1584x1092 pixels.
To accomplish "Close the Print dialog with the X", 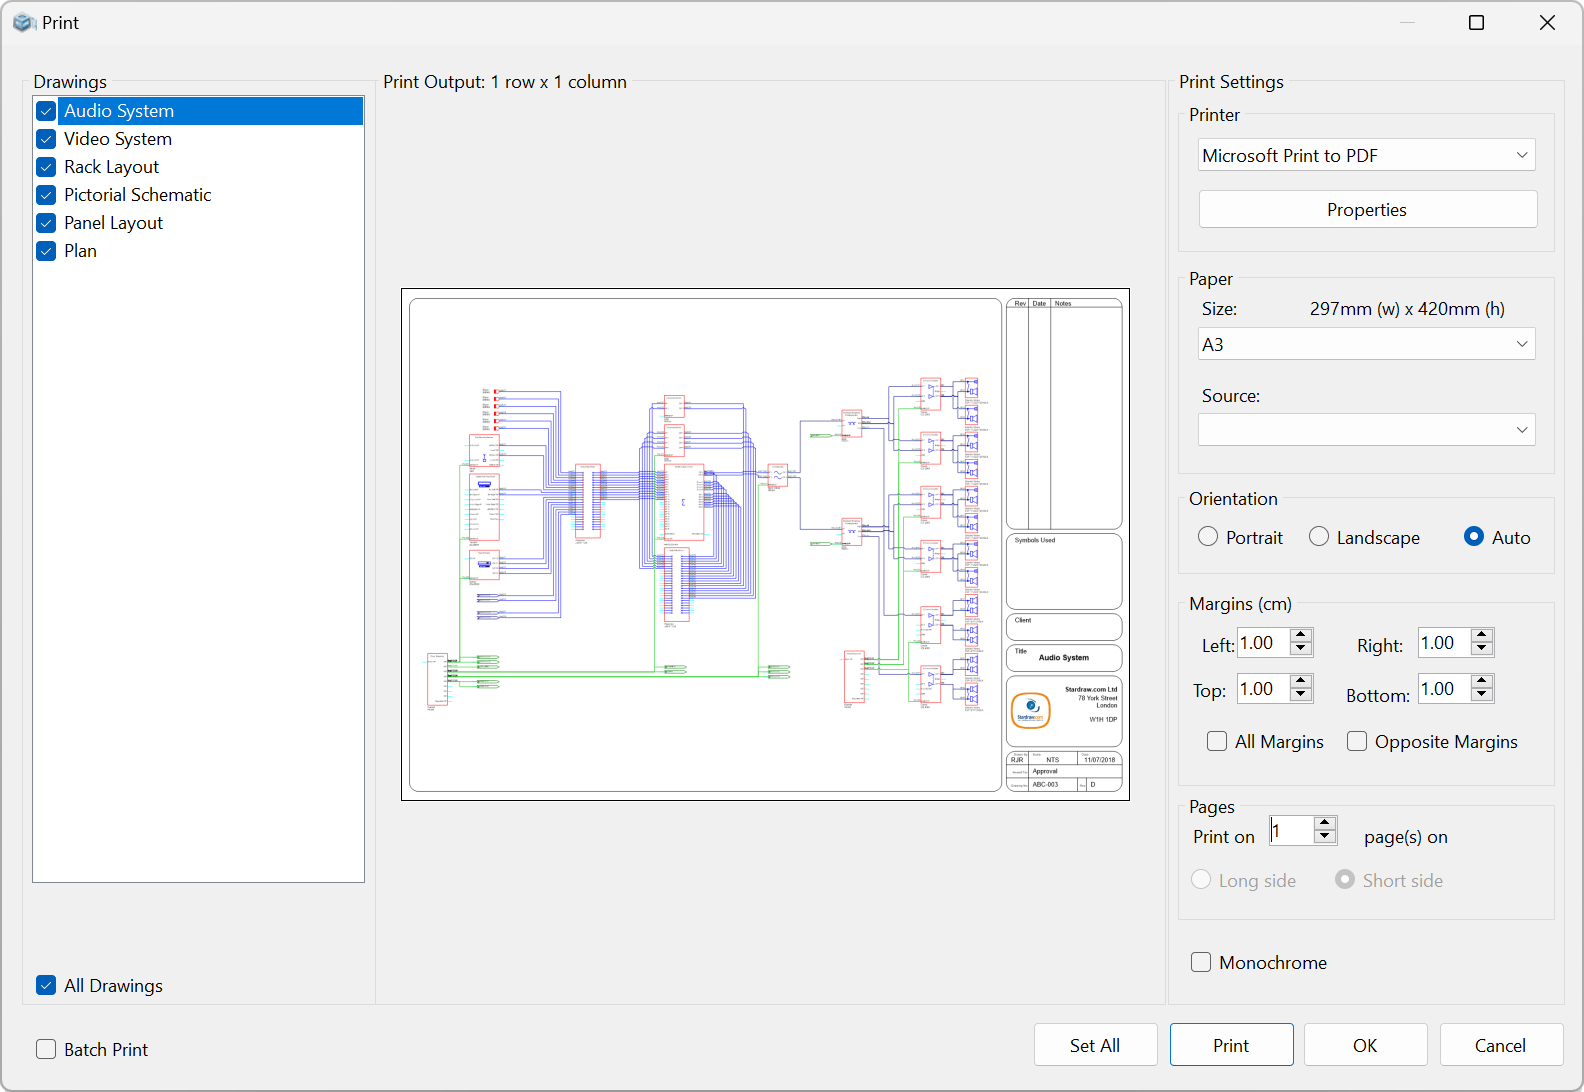I will click(x=1547, y=22).
